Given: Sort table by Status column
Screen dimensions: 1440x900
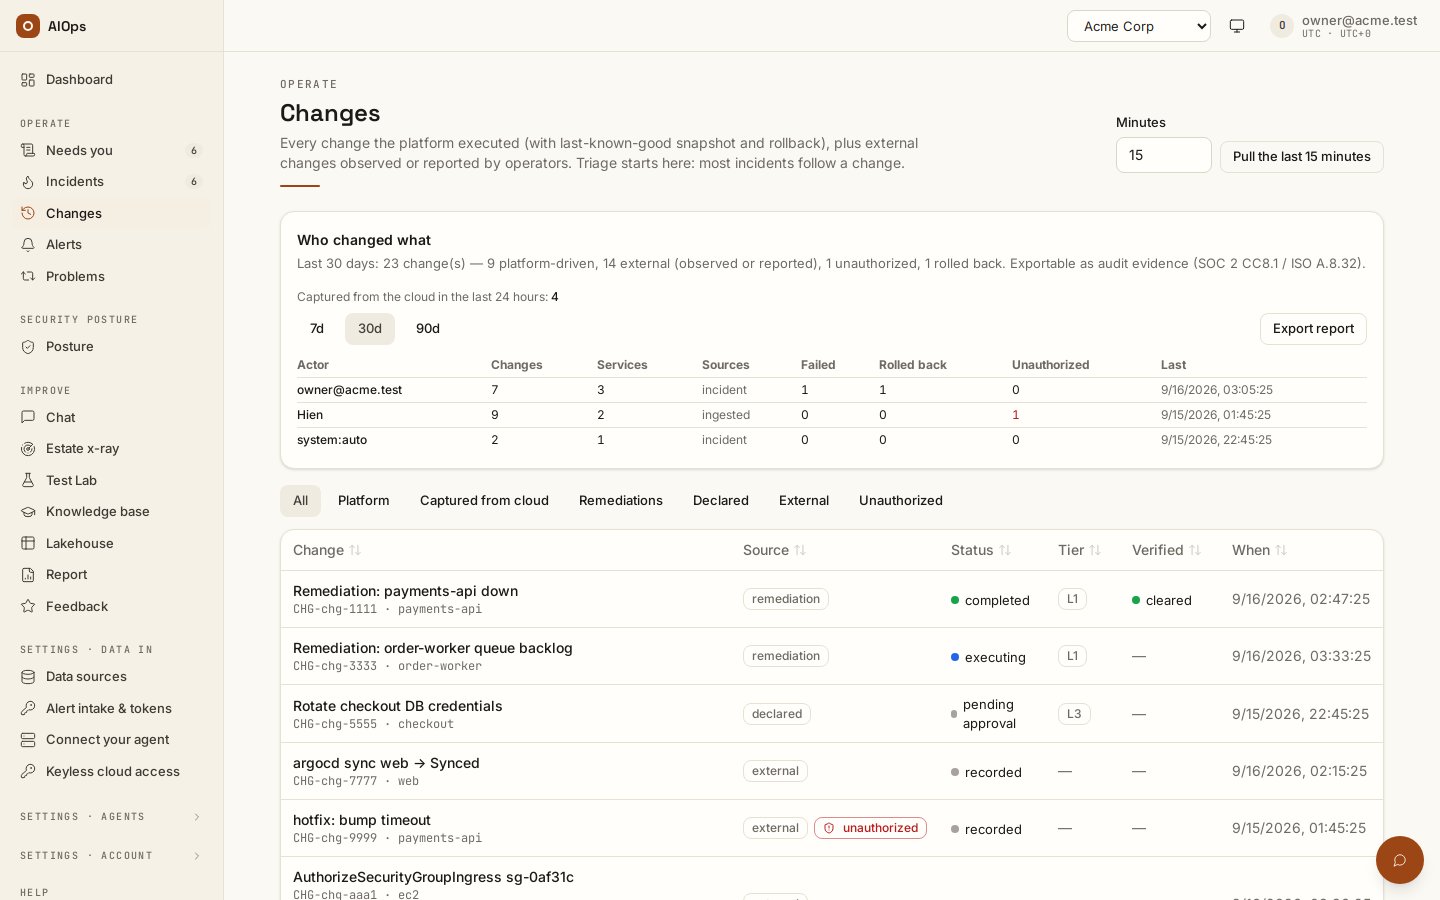Looking at the screenshot, I should 981,551.
